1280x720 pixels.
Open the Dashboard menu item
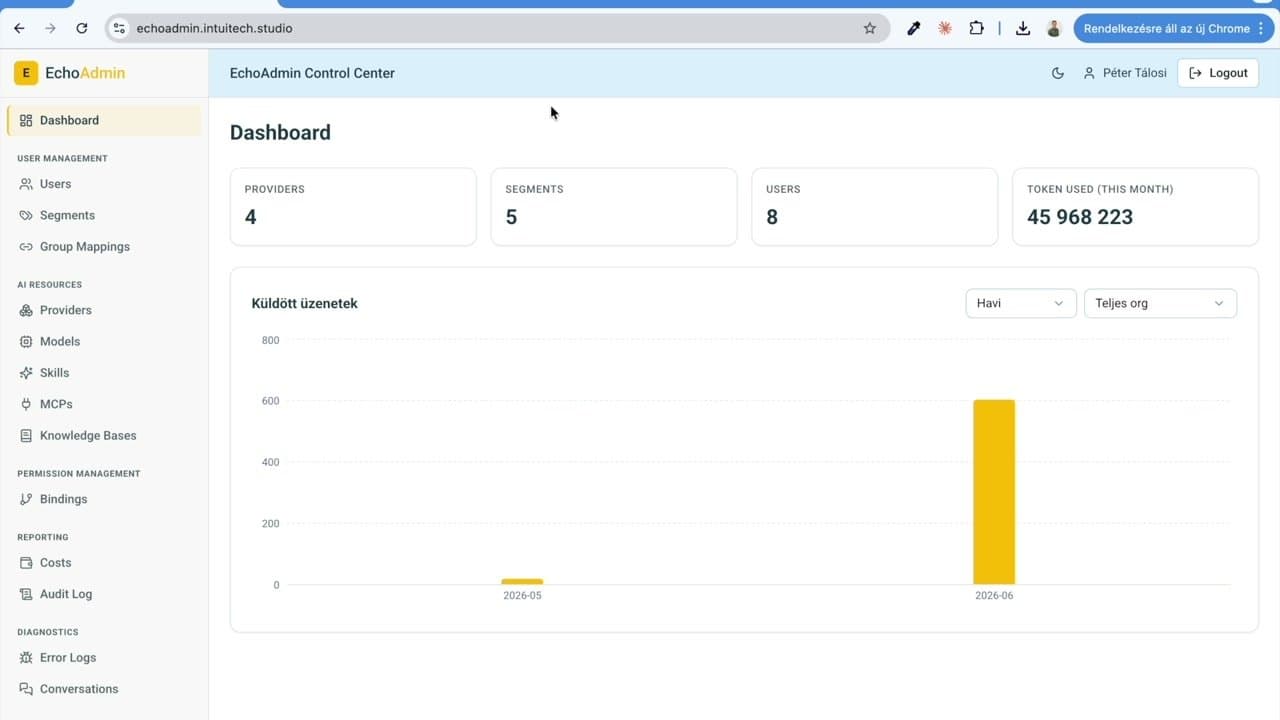(104, 120)
